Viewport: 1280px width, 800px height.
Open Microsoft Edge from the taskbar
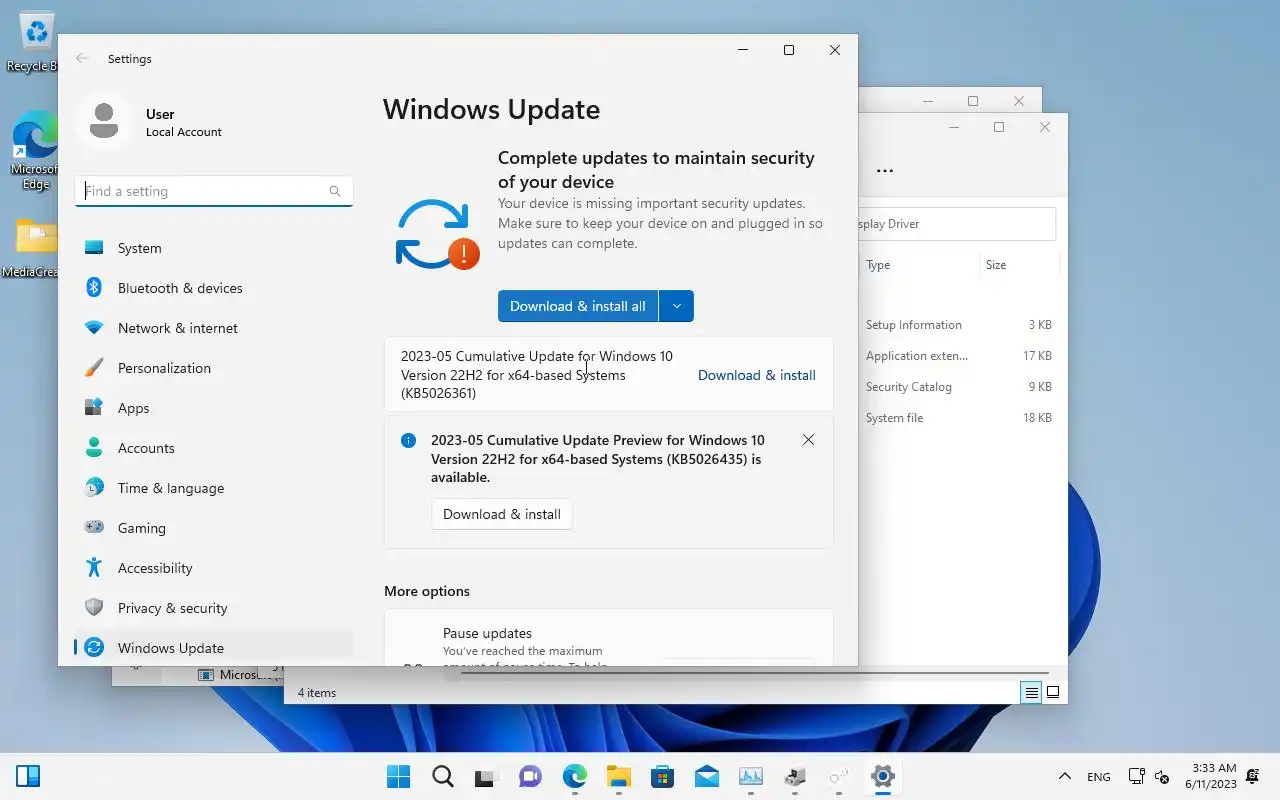(x=574, y=777)
